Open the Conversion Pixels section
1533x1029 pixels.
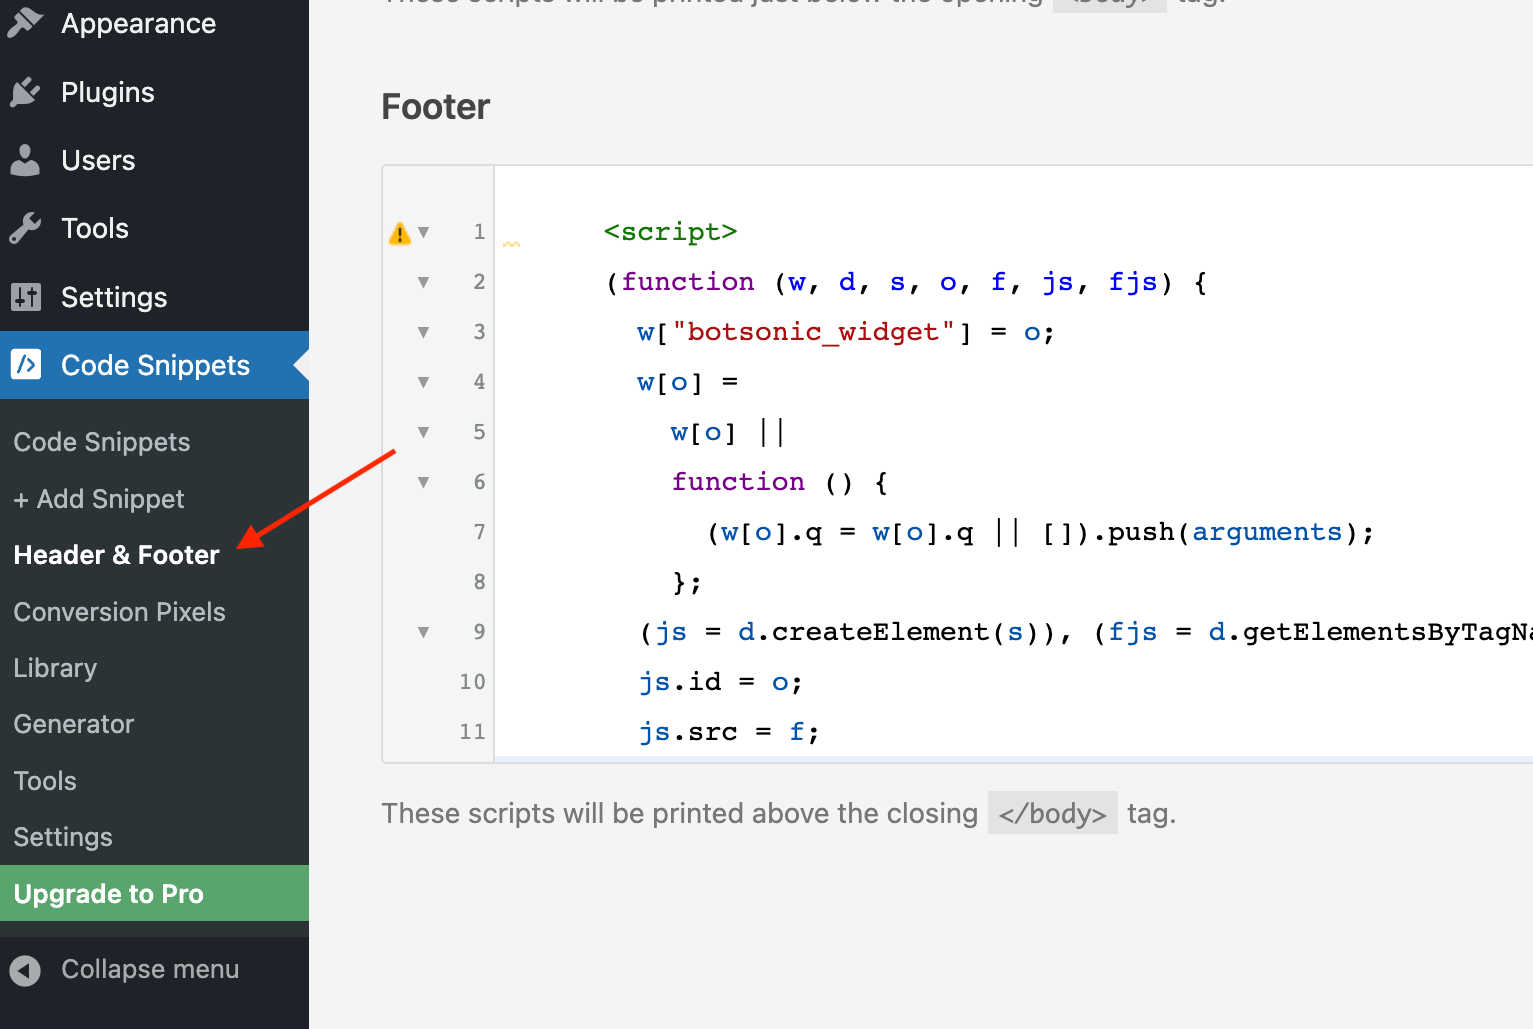(x=119, y=611)
